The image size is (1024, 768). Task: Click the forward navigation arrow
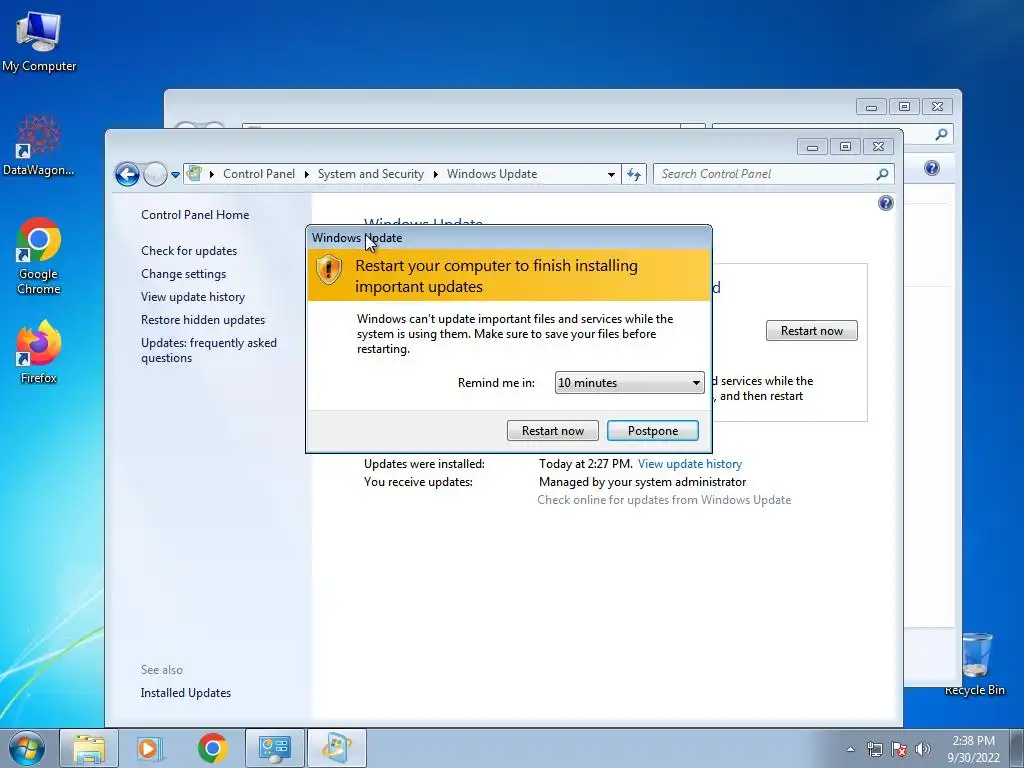(155, 174)
